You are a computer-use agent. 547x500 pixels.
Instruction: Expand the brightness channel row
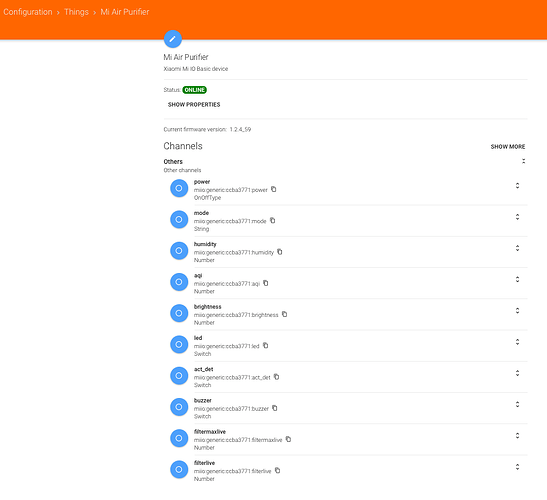[517, 311]
